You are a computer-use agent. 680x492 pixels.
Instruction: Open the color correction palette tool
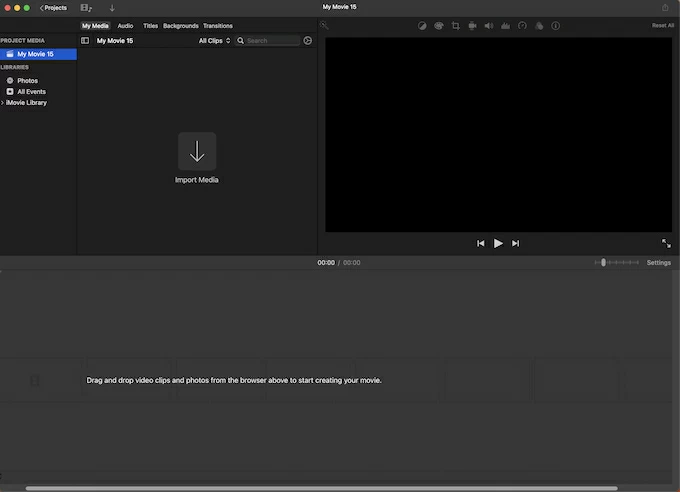click(438, 26)
